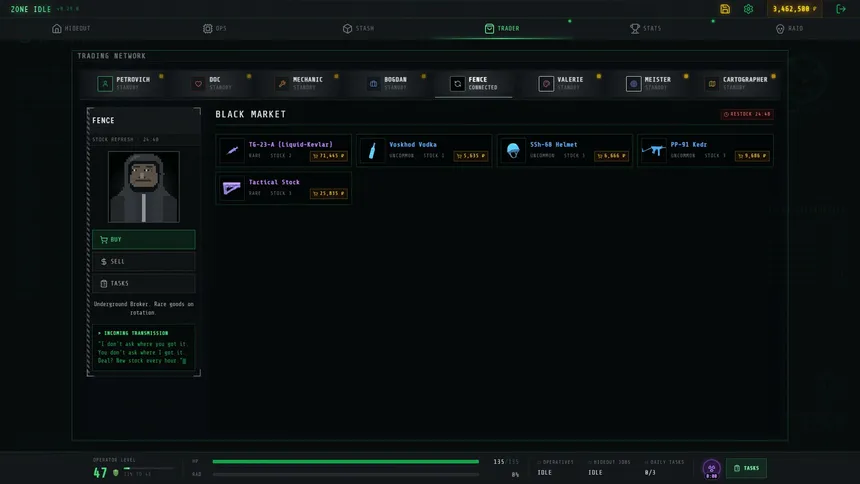The width and height of the screenshot is (860, 484).
Task: Click Bogdan's briefcase icon
Action: coord(374,84)
